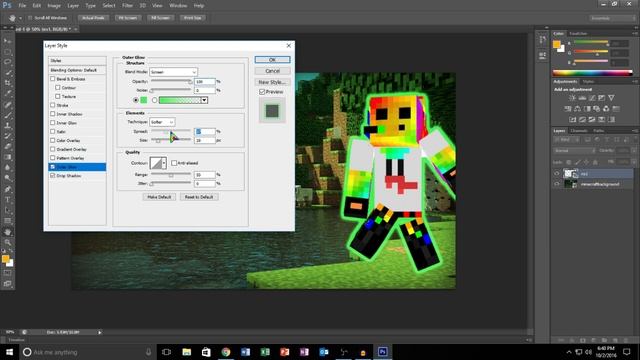640x360 pixels.
Task: Disable the Drop Shadow checkbox
Action: point(52,176)
